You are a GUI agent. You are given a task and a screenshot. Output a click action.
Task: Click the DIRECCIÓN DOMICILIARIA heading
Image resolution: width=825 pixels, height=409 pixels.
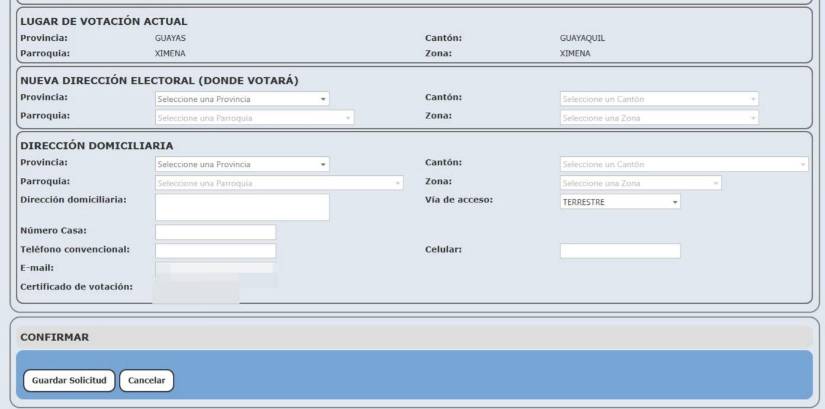tap(97, 146)
